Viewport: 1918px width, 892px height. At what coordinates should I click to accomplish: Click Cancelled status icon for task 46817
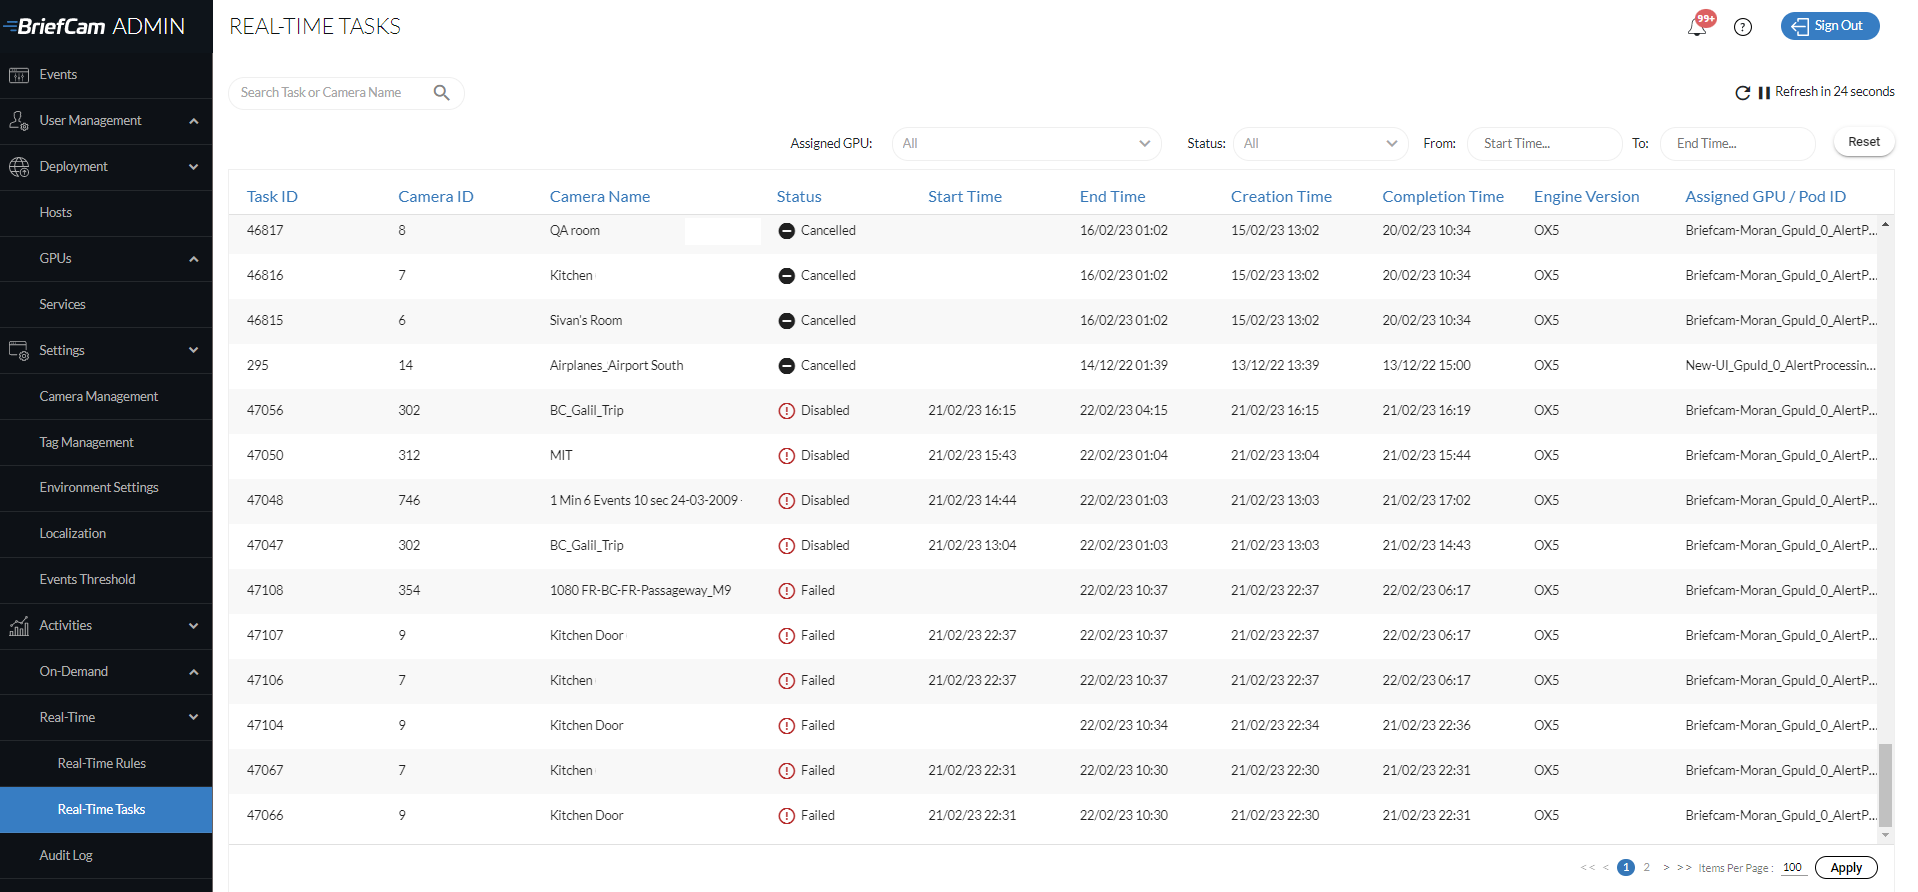[787, 231]
